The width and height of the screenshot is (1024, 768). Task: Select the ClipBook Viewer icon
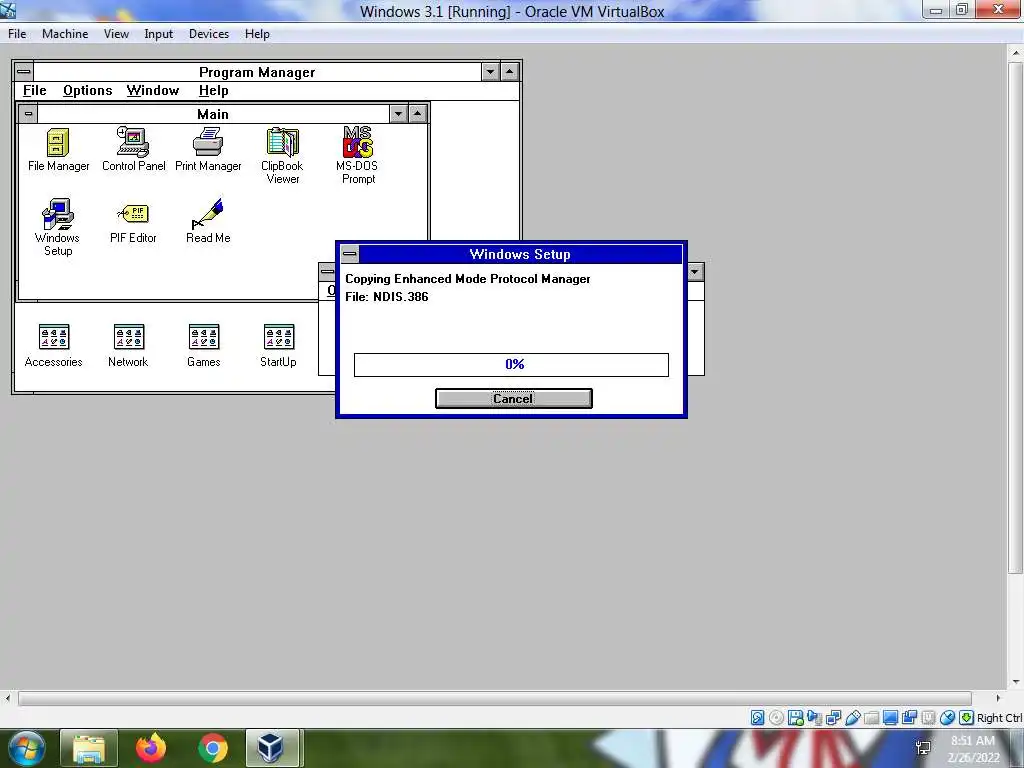tap(282, 156)
